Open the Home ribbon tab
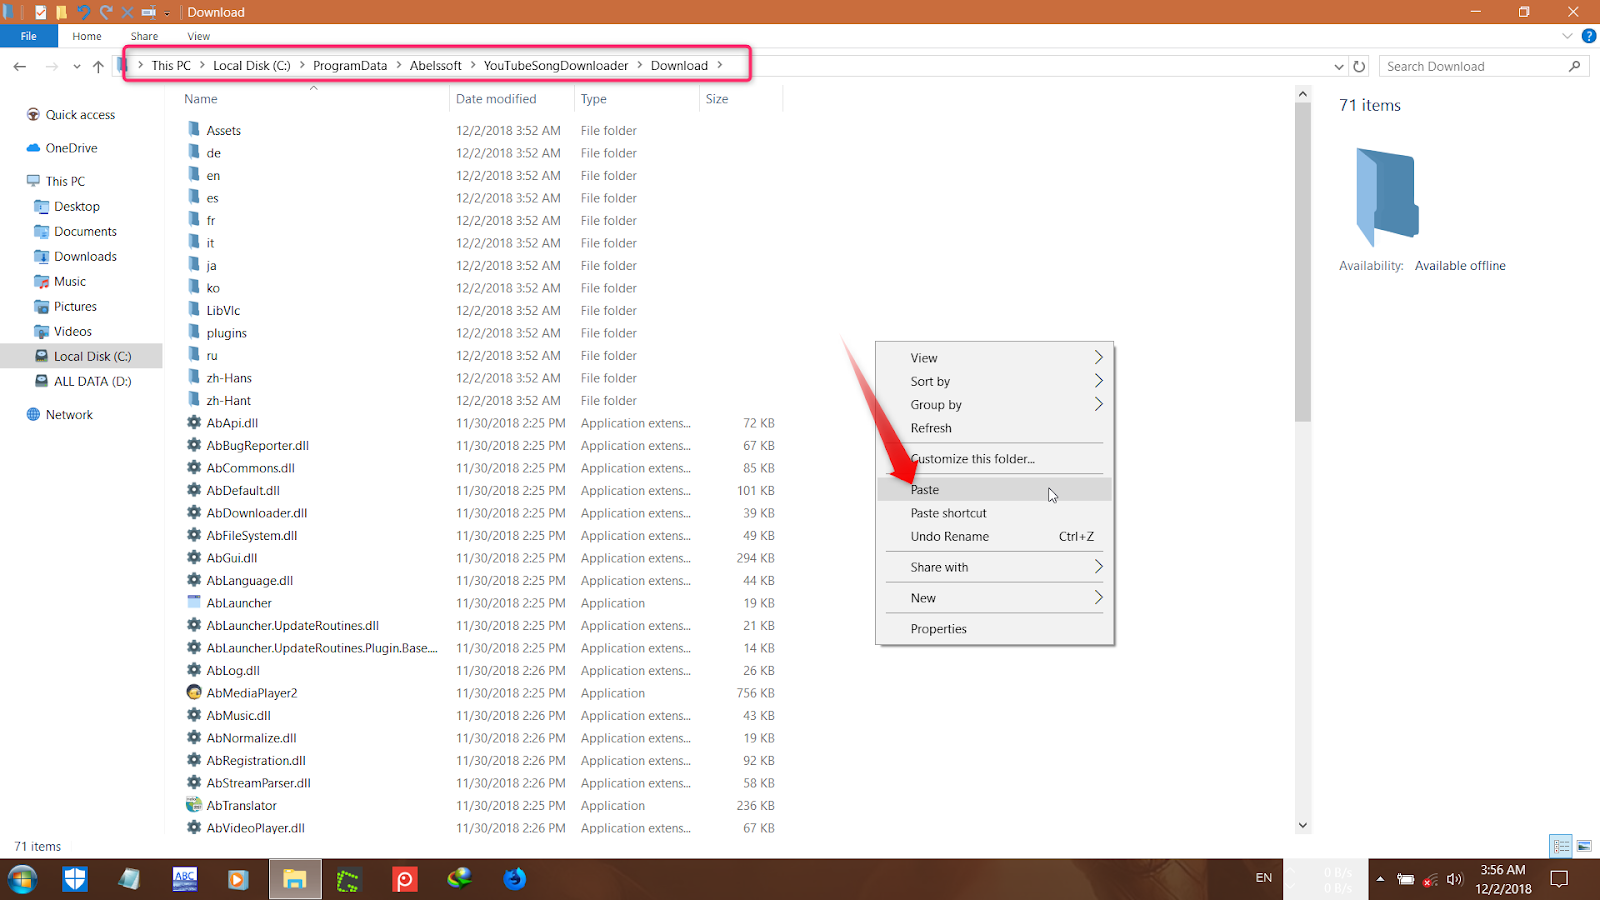This screenshot has width=1600, height=900. coord(87,36)
